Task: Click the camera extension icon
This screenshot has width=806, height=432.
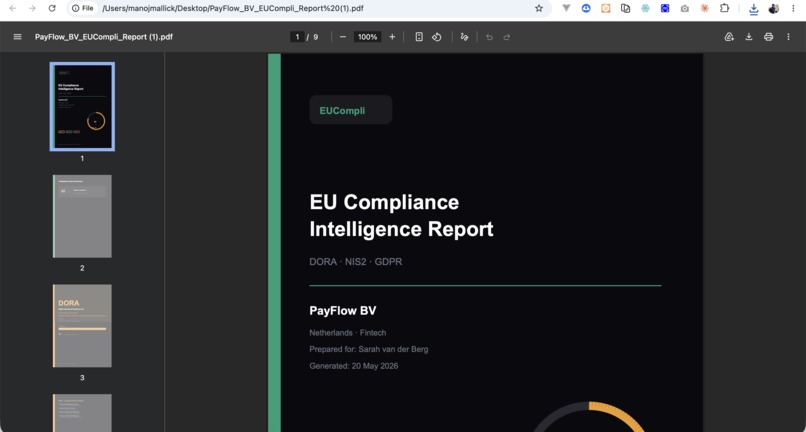Action: (x=685, y=8)
